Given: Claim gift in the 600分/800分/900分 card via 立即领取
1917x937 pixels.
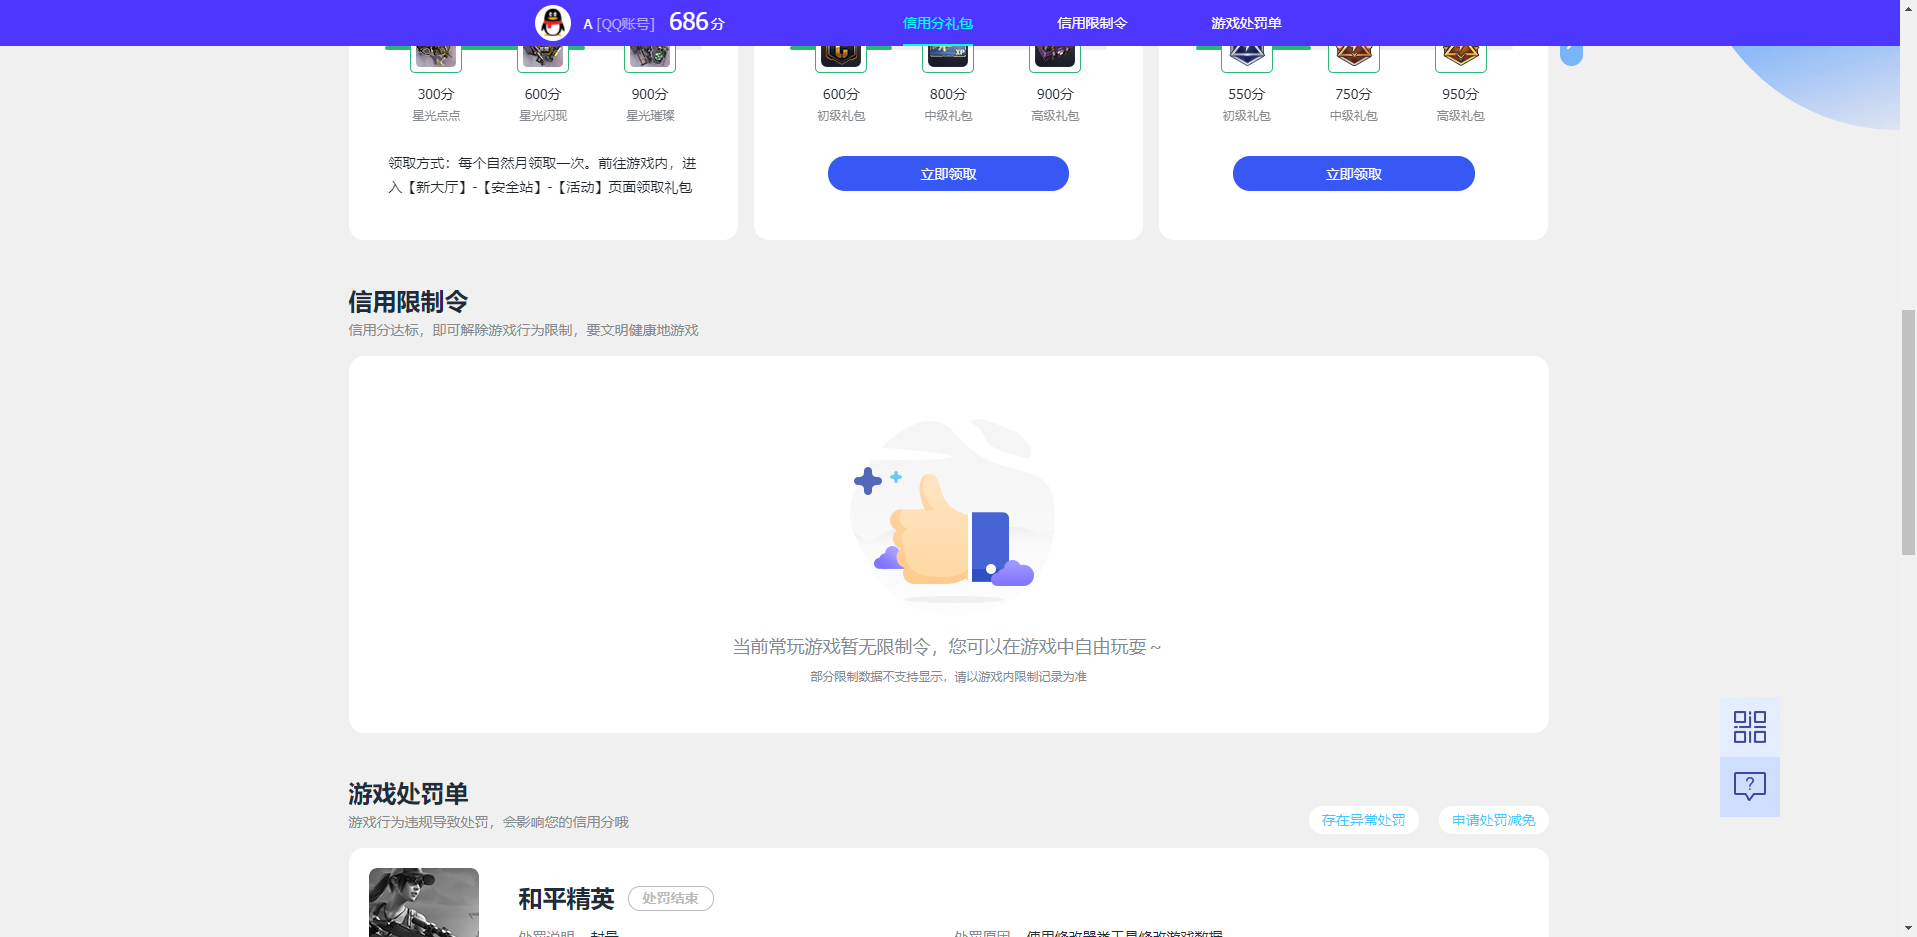Looking at the screenshot, I should click(x=948, y=173).
